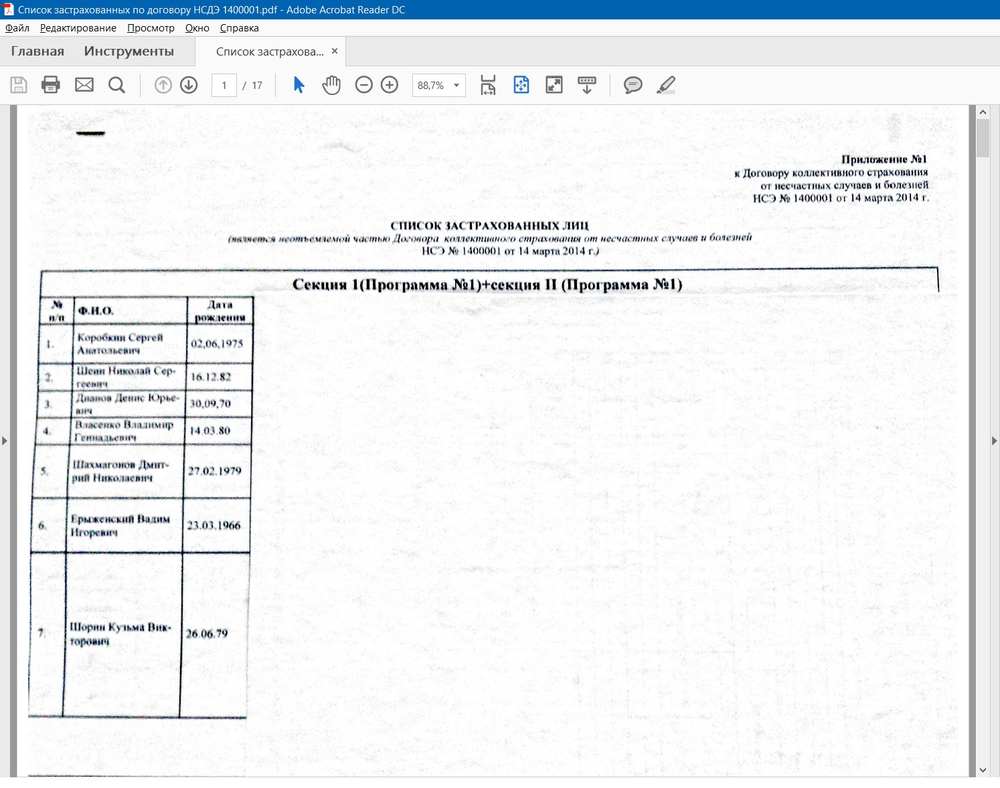Image resolution: width=1000 pixels, height=788 pixels.
Task: Go to previous page arrow
Action: pyautogui.click(x=164, y=85)
